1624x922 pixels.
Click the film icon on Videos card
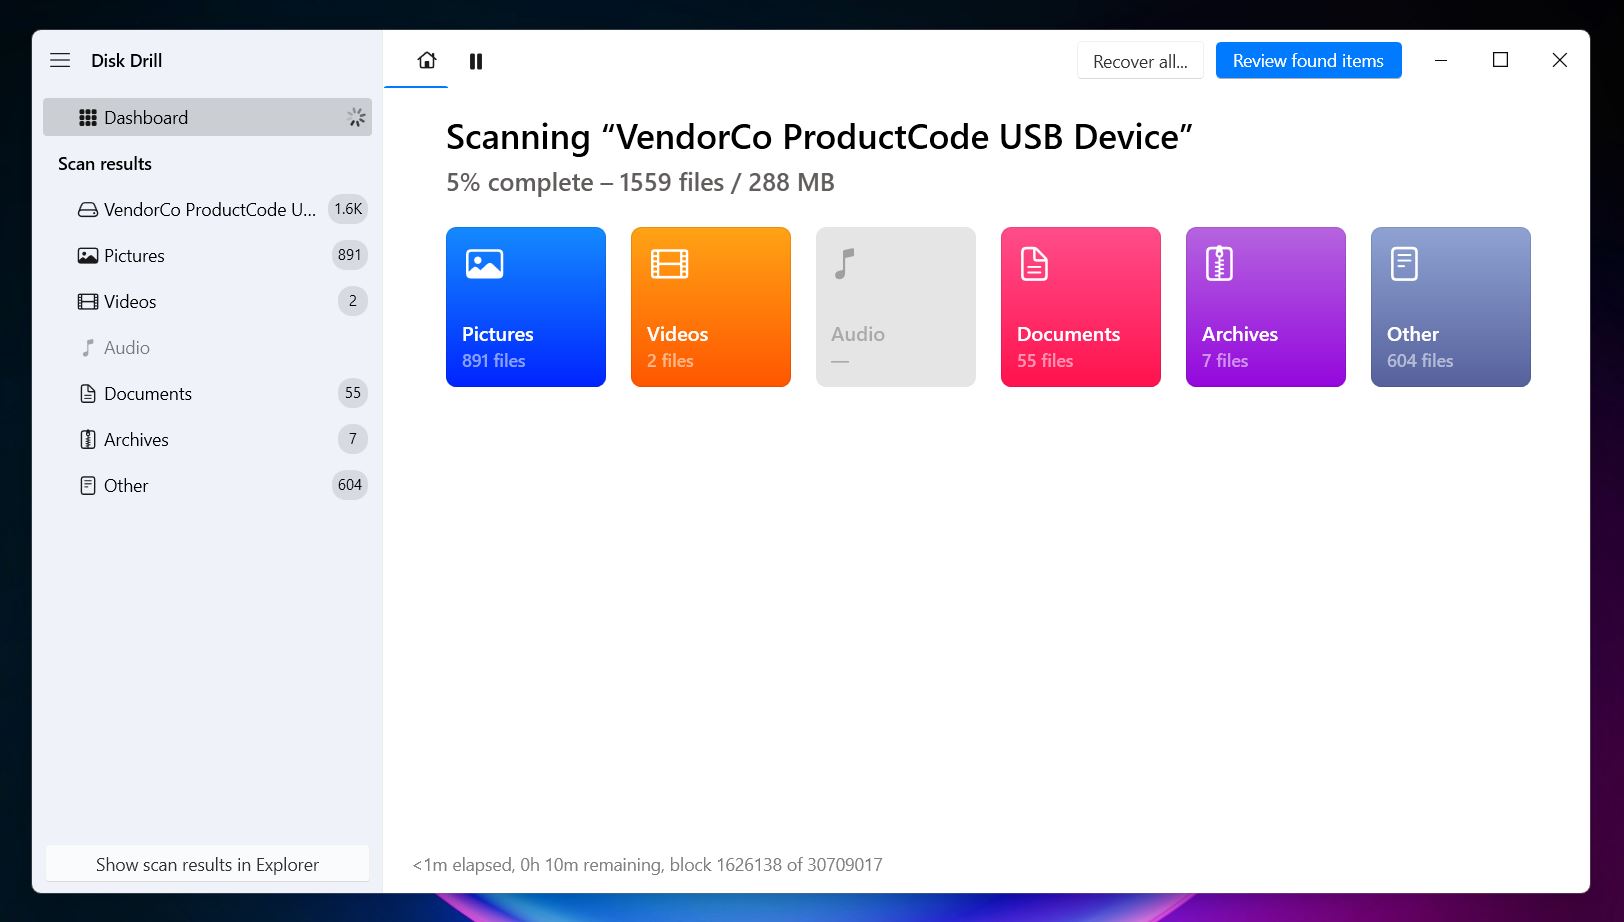click(670, 264)
